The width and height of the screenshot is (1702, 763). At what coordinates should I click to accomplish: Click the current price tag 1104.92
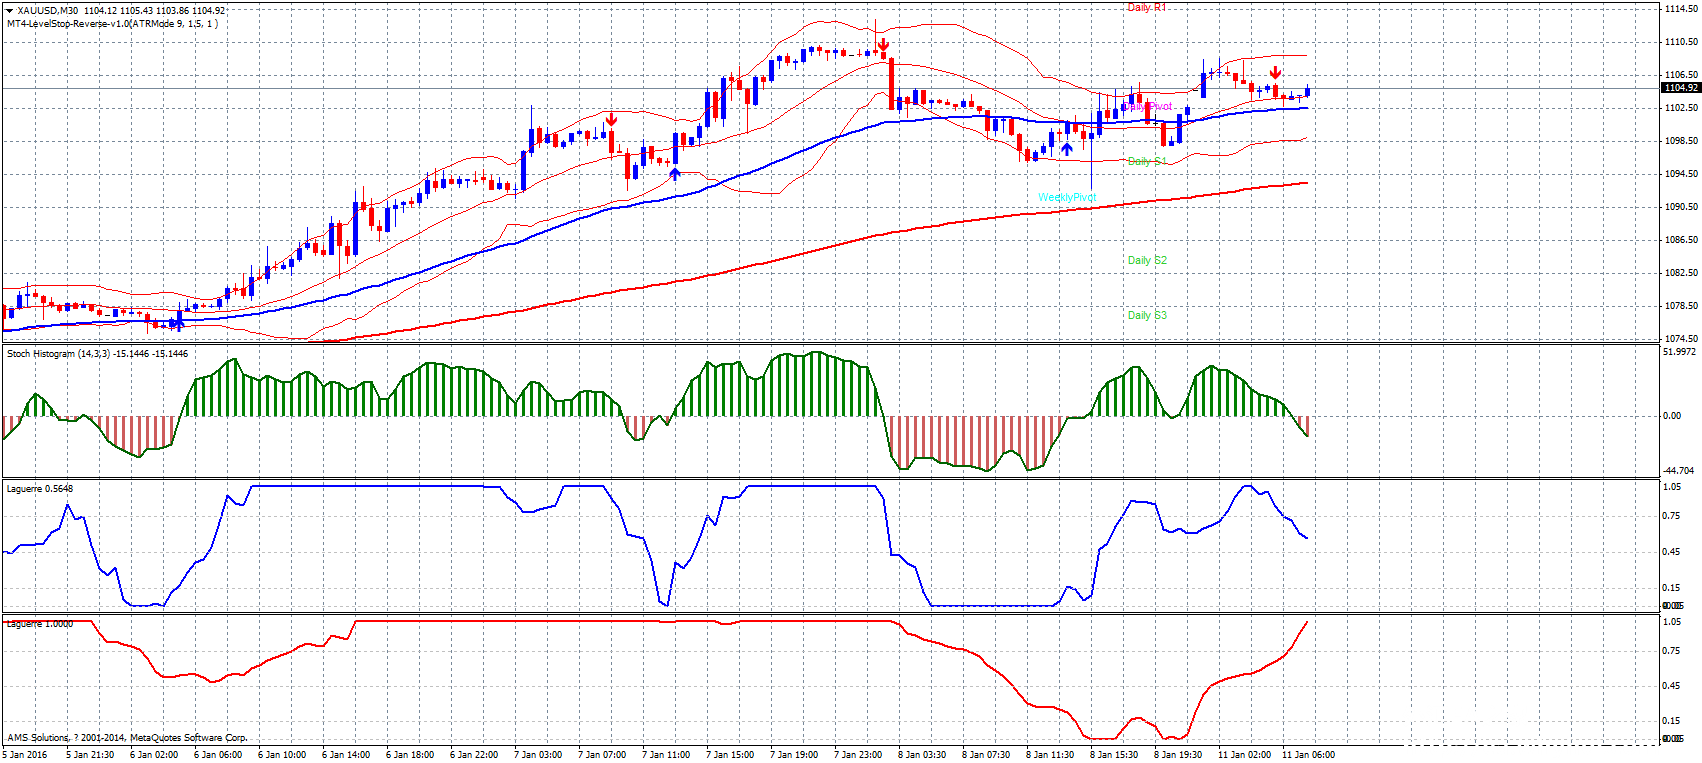coord(1679,88)
